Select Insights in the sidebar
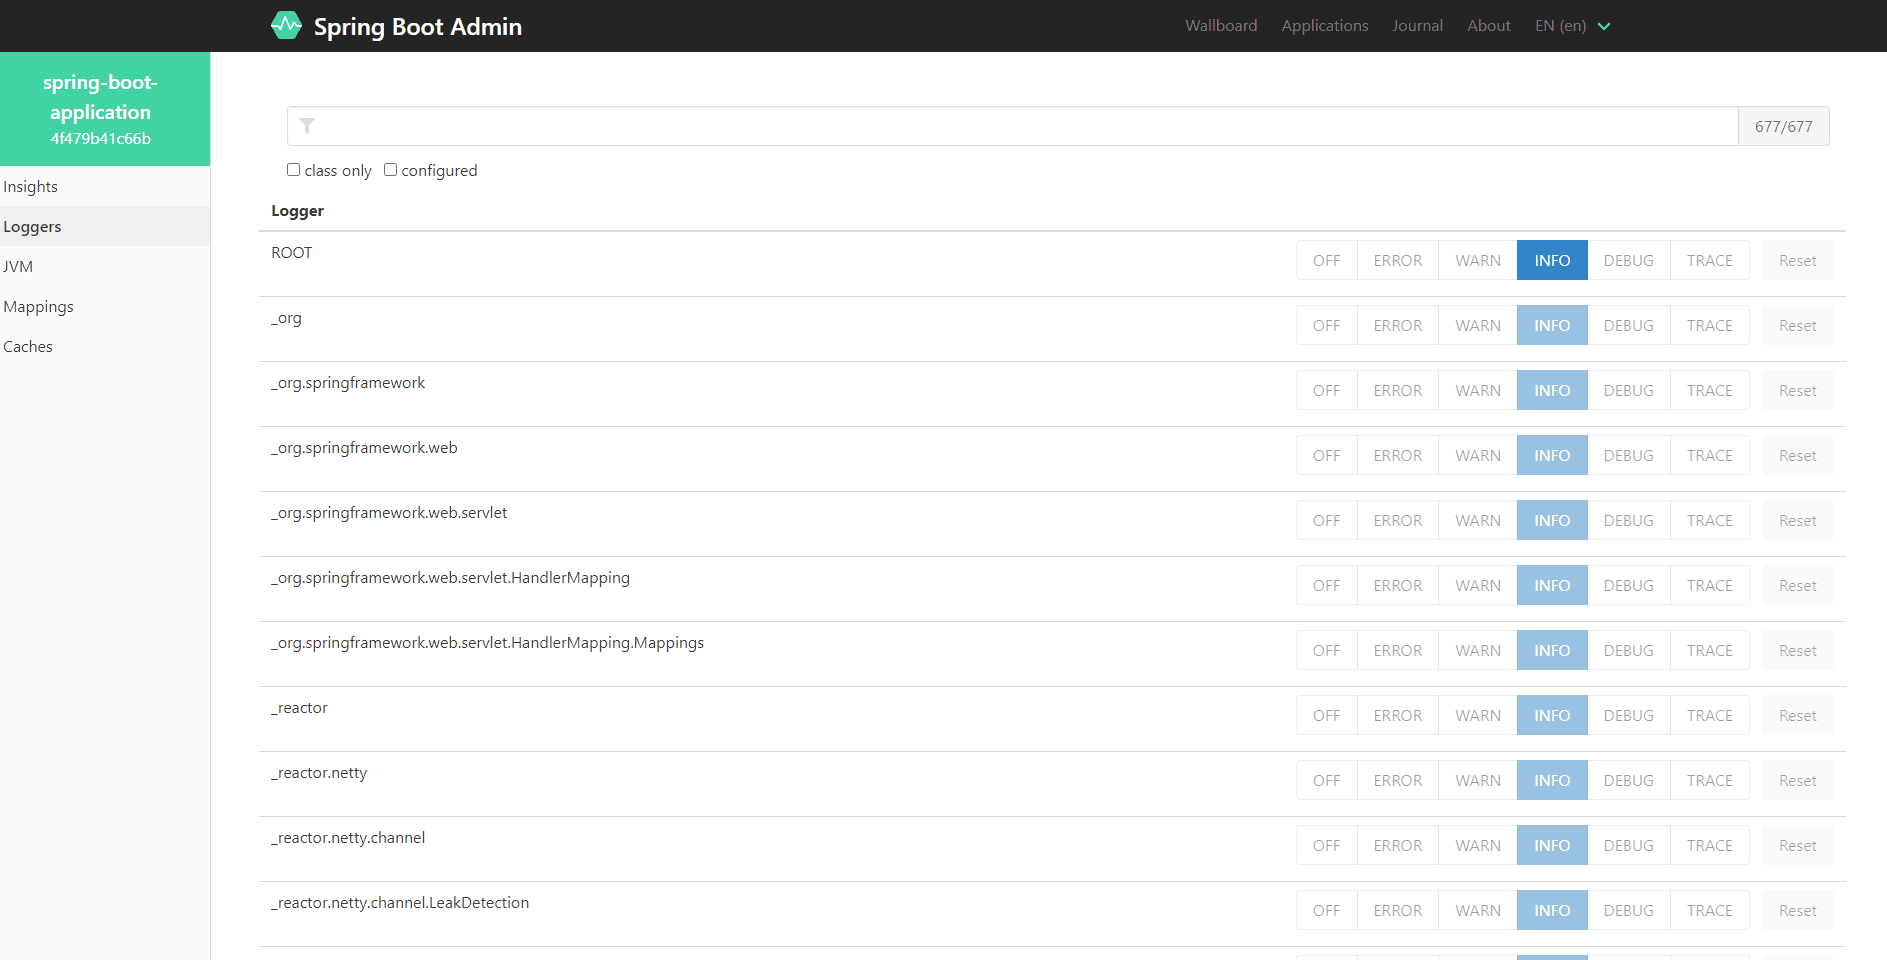 (x=31, y=187)
